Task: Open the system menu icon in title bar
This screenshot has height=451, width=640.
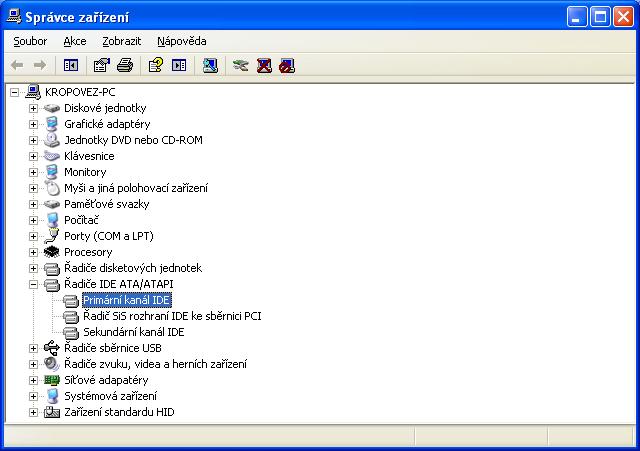Action: click(13, 17)
